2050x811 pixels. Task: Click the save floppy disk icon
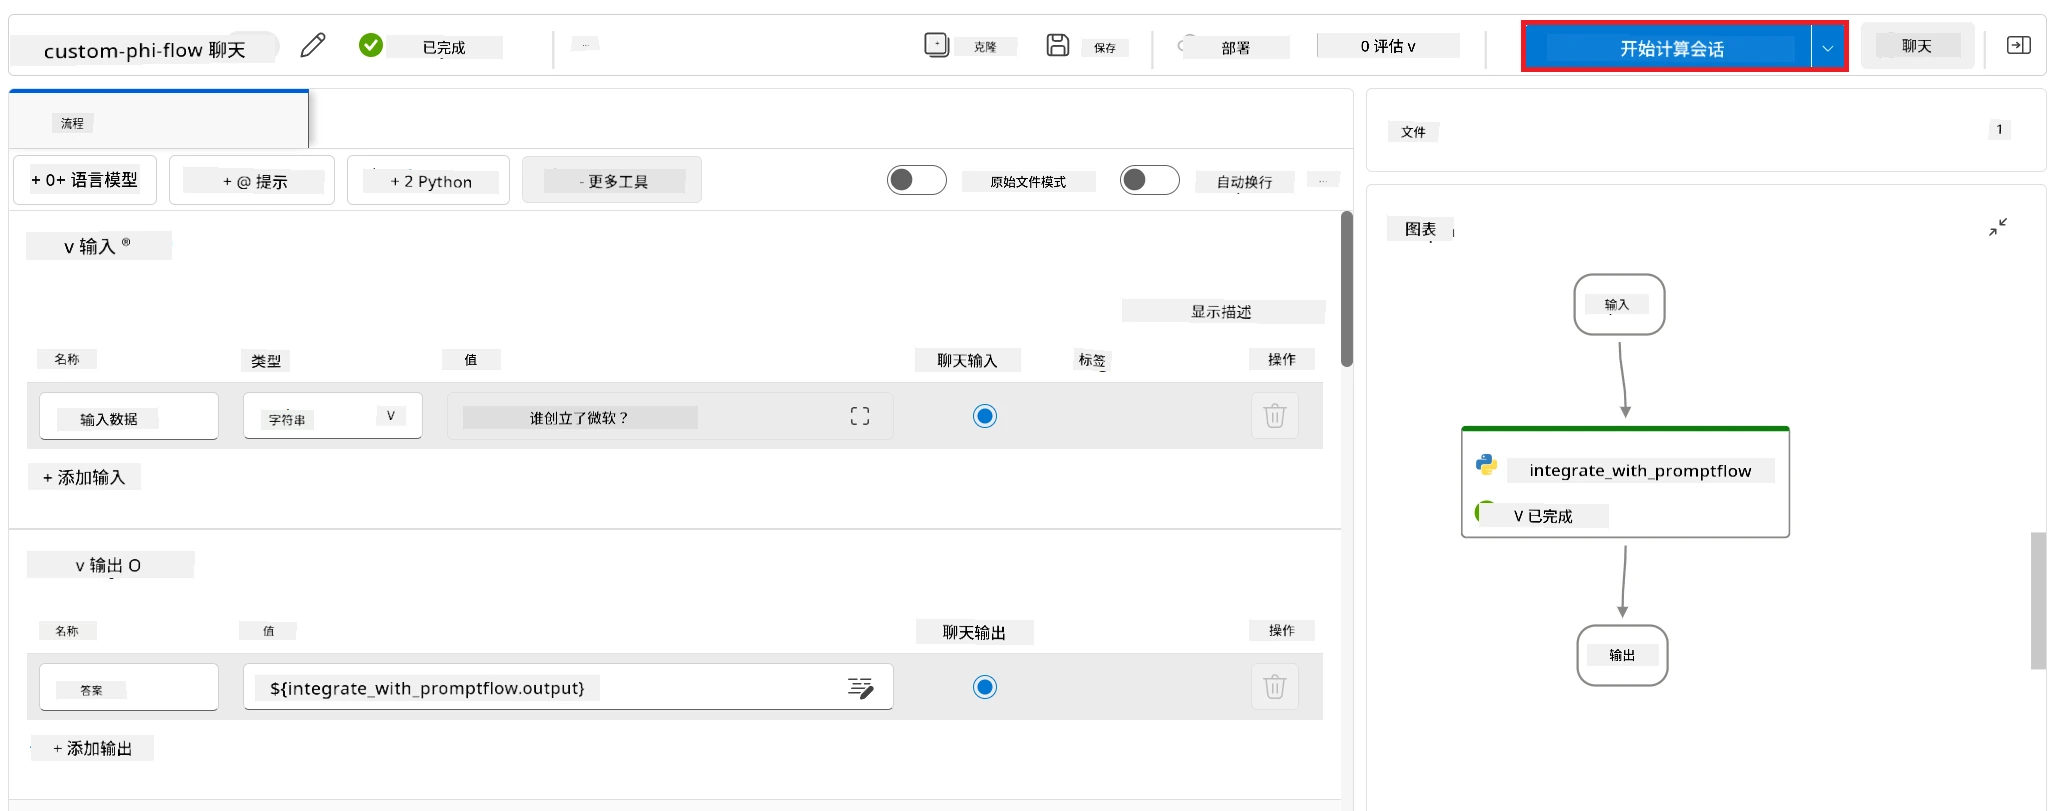pyautogui.click(x=1058, y=45)
